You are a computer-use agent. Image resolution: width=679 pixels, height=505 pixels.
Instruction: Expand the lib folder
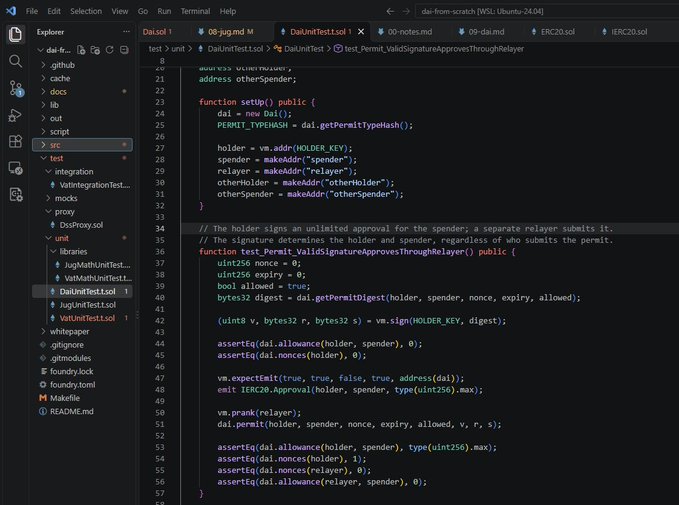click(82, 105)
